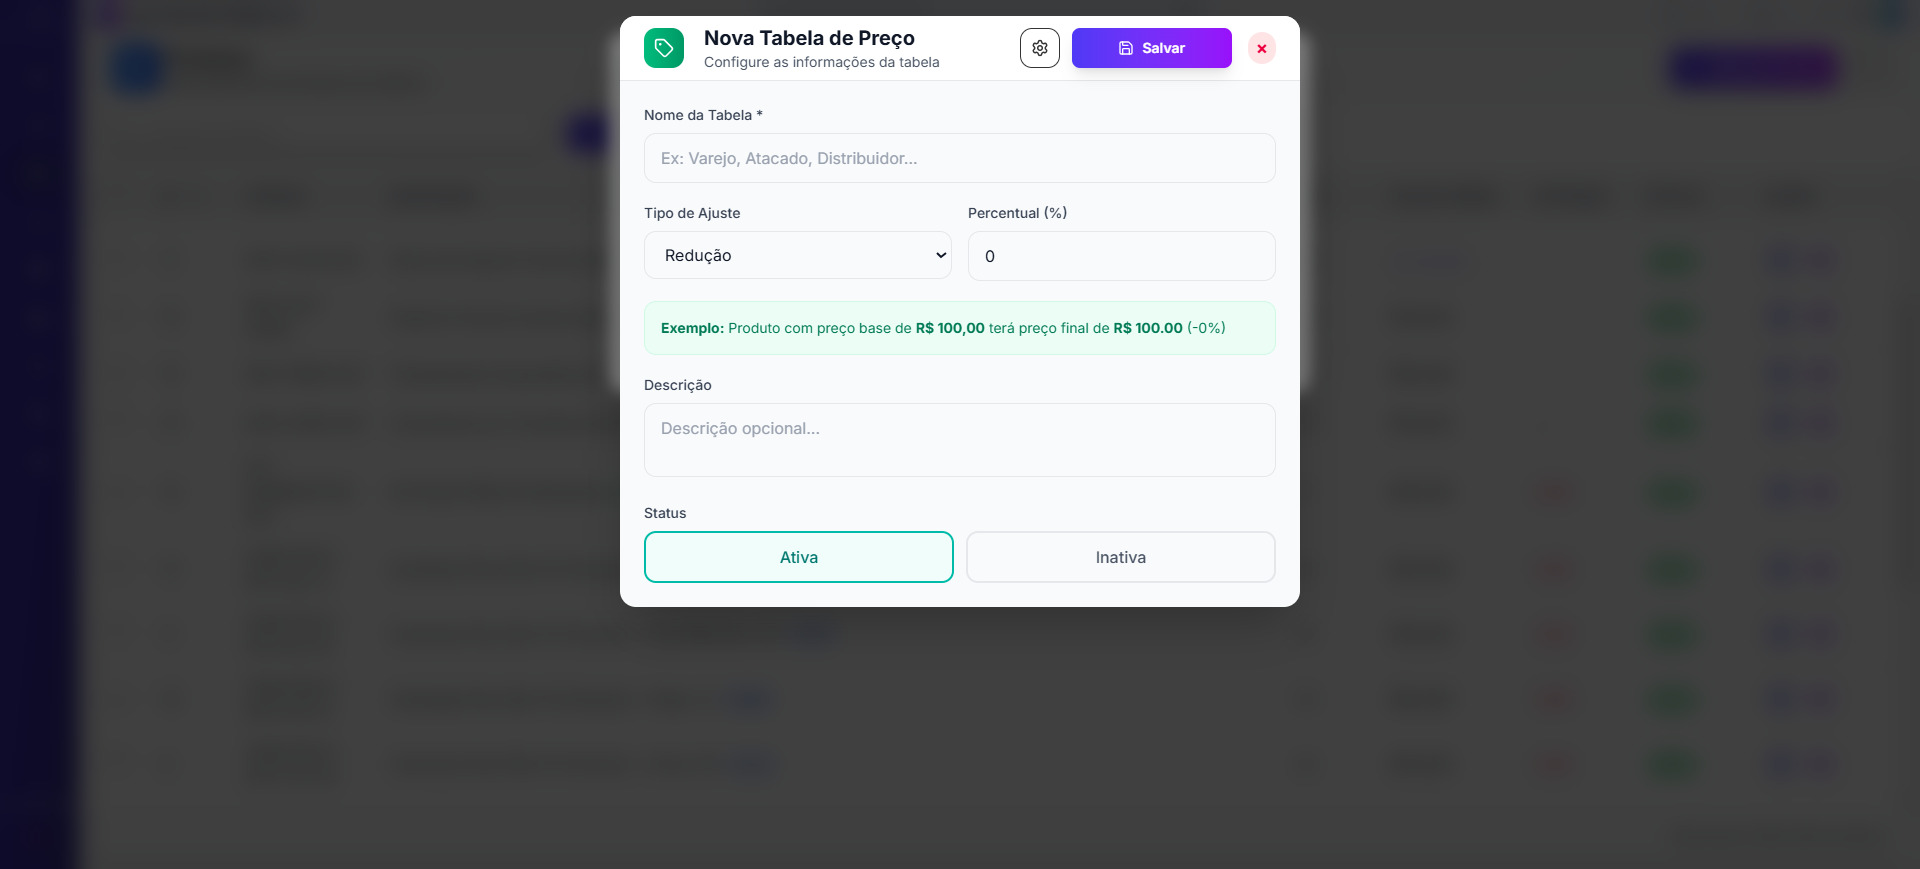Click the "Configure as informações da tabela" subtitle
The width and height of the screenshot is (1920, 869).
pos(821,62)
